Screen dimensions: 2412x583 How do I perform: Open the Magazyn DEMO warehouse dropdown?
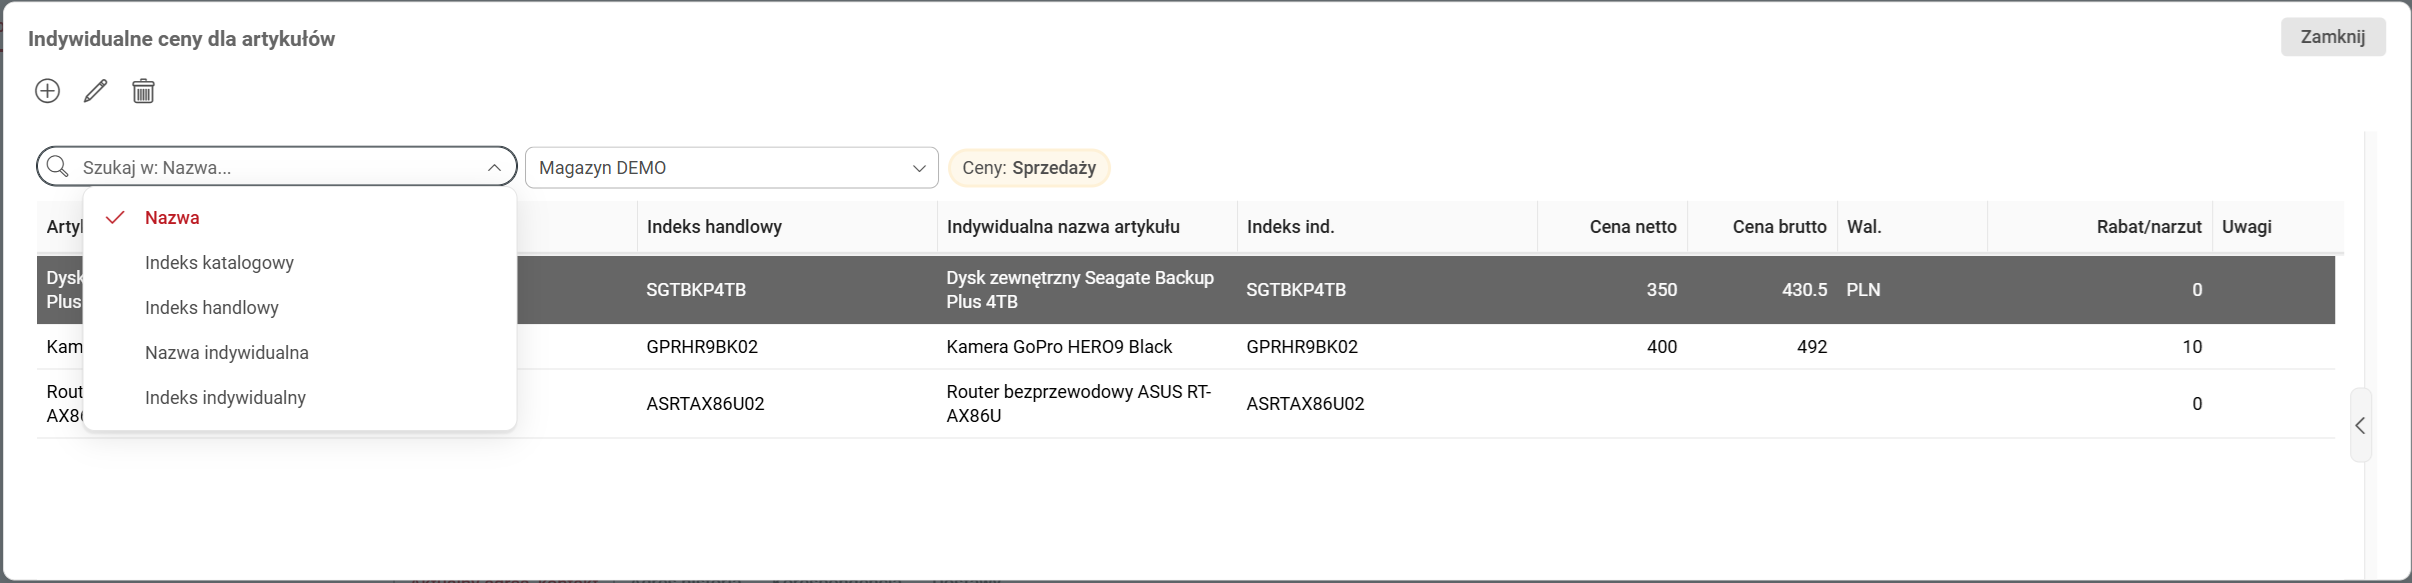pos(731,168)
